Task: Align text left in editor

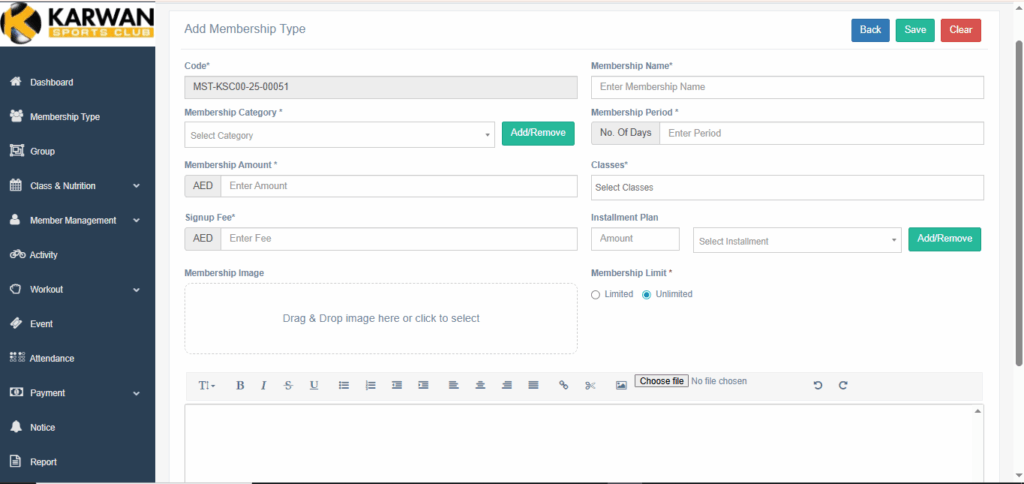Action: point(453,385)
